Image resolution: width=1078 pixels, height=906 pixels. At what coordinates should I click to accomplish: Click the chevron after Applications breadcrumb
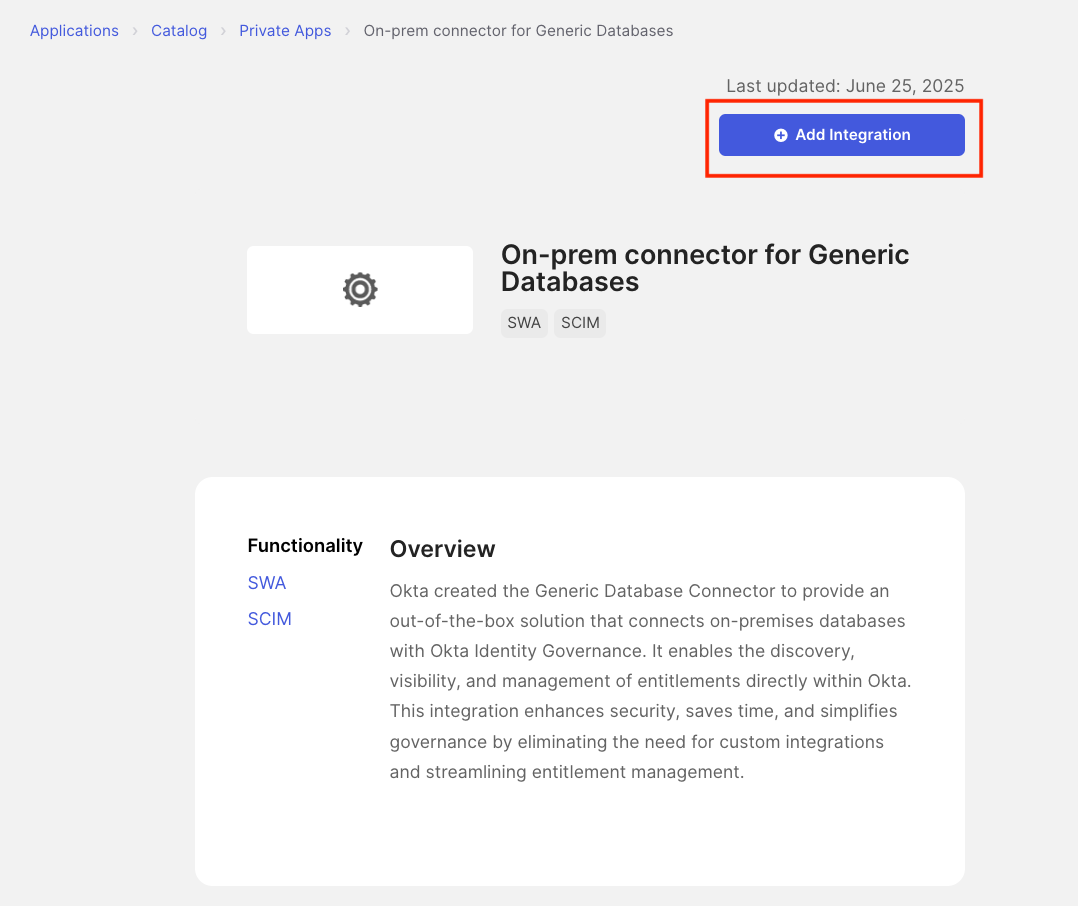[133, 30]
